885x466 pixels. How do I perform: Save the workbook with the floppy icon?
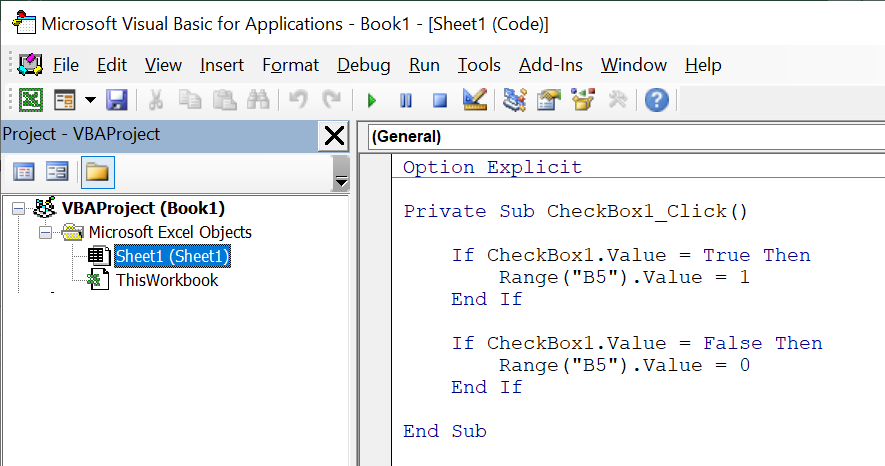(x=117, y=100)
